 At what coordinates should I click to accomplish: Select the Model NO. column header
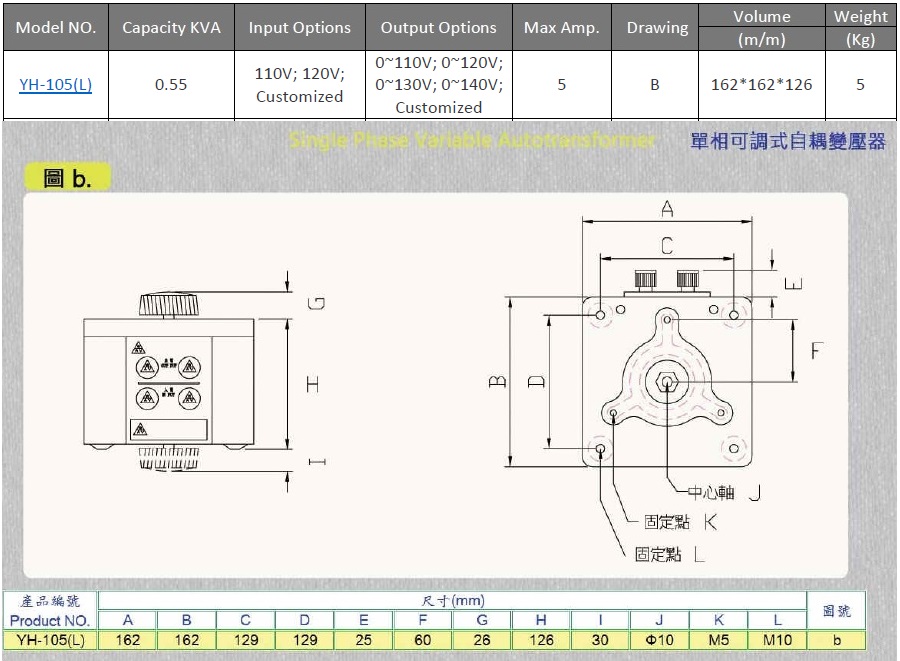coord(55,27)
